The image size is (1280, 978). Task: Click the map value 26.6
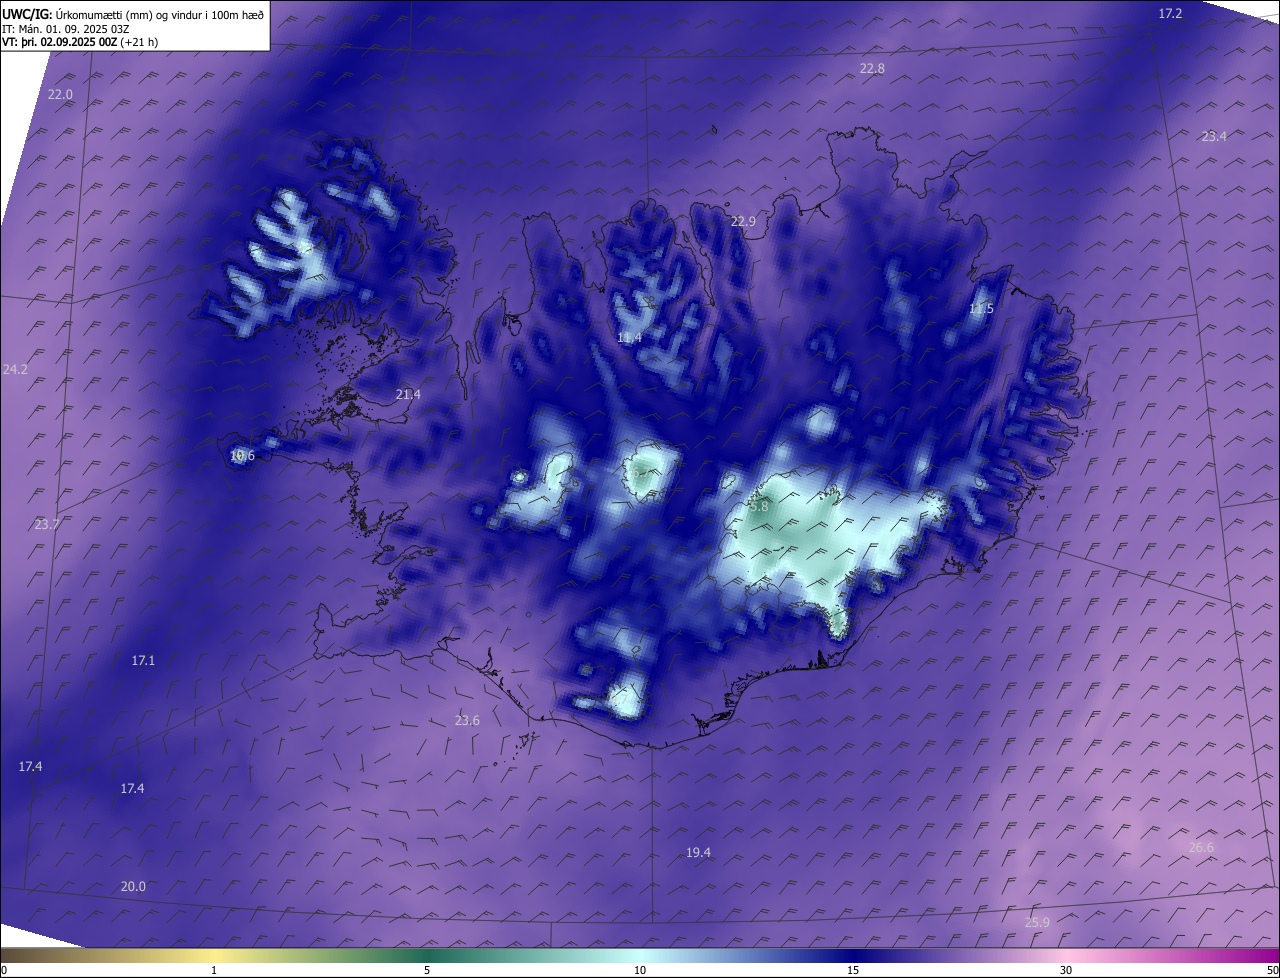tap(1201, 847)
